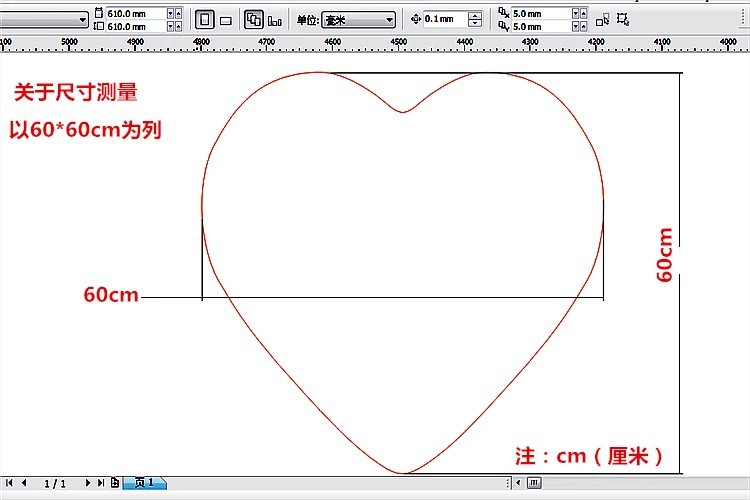750x500 pixels.
Task: Go to the last page
Action: pos(100,483)
